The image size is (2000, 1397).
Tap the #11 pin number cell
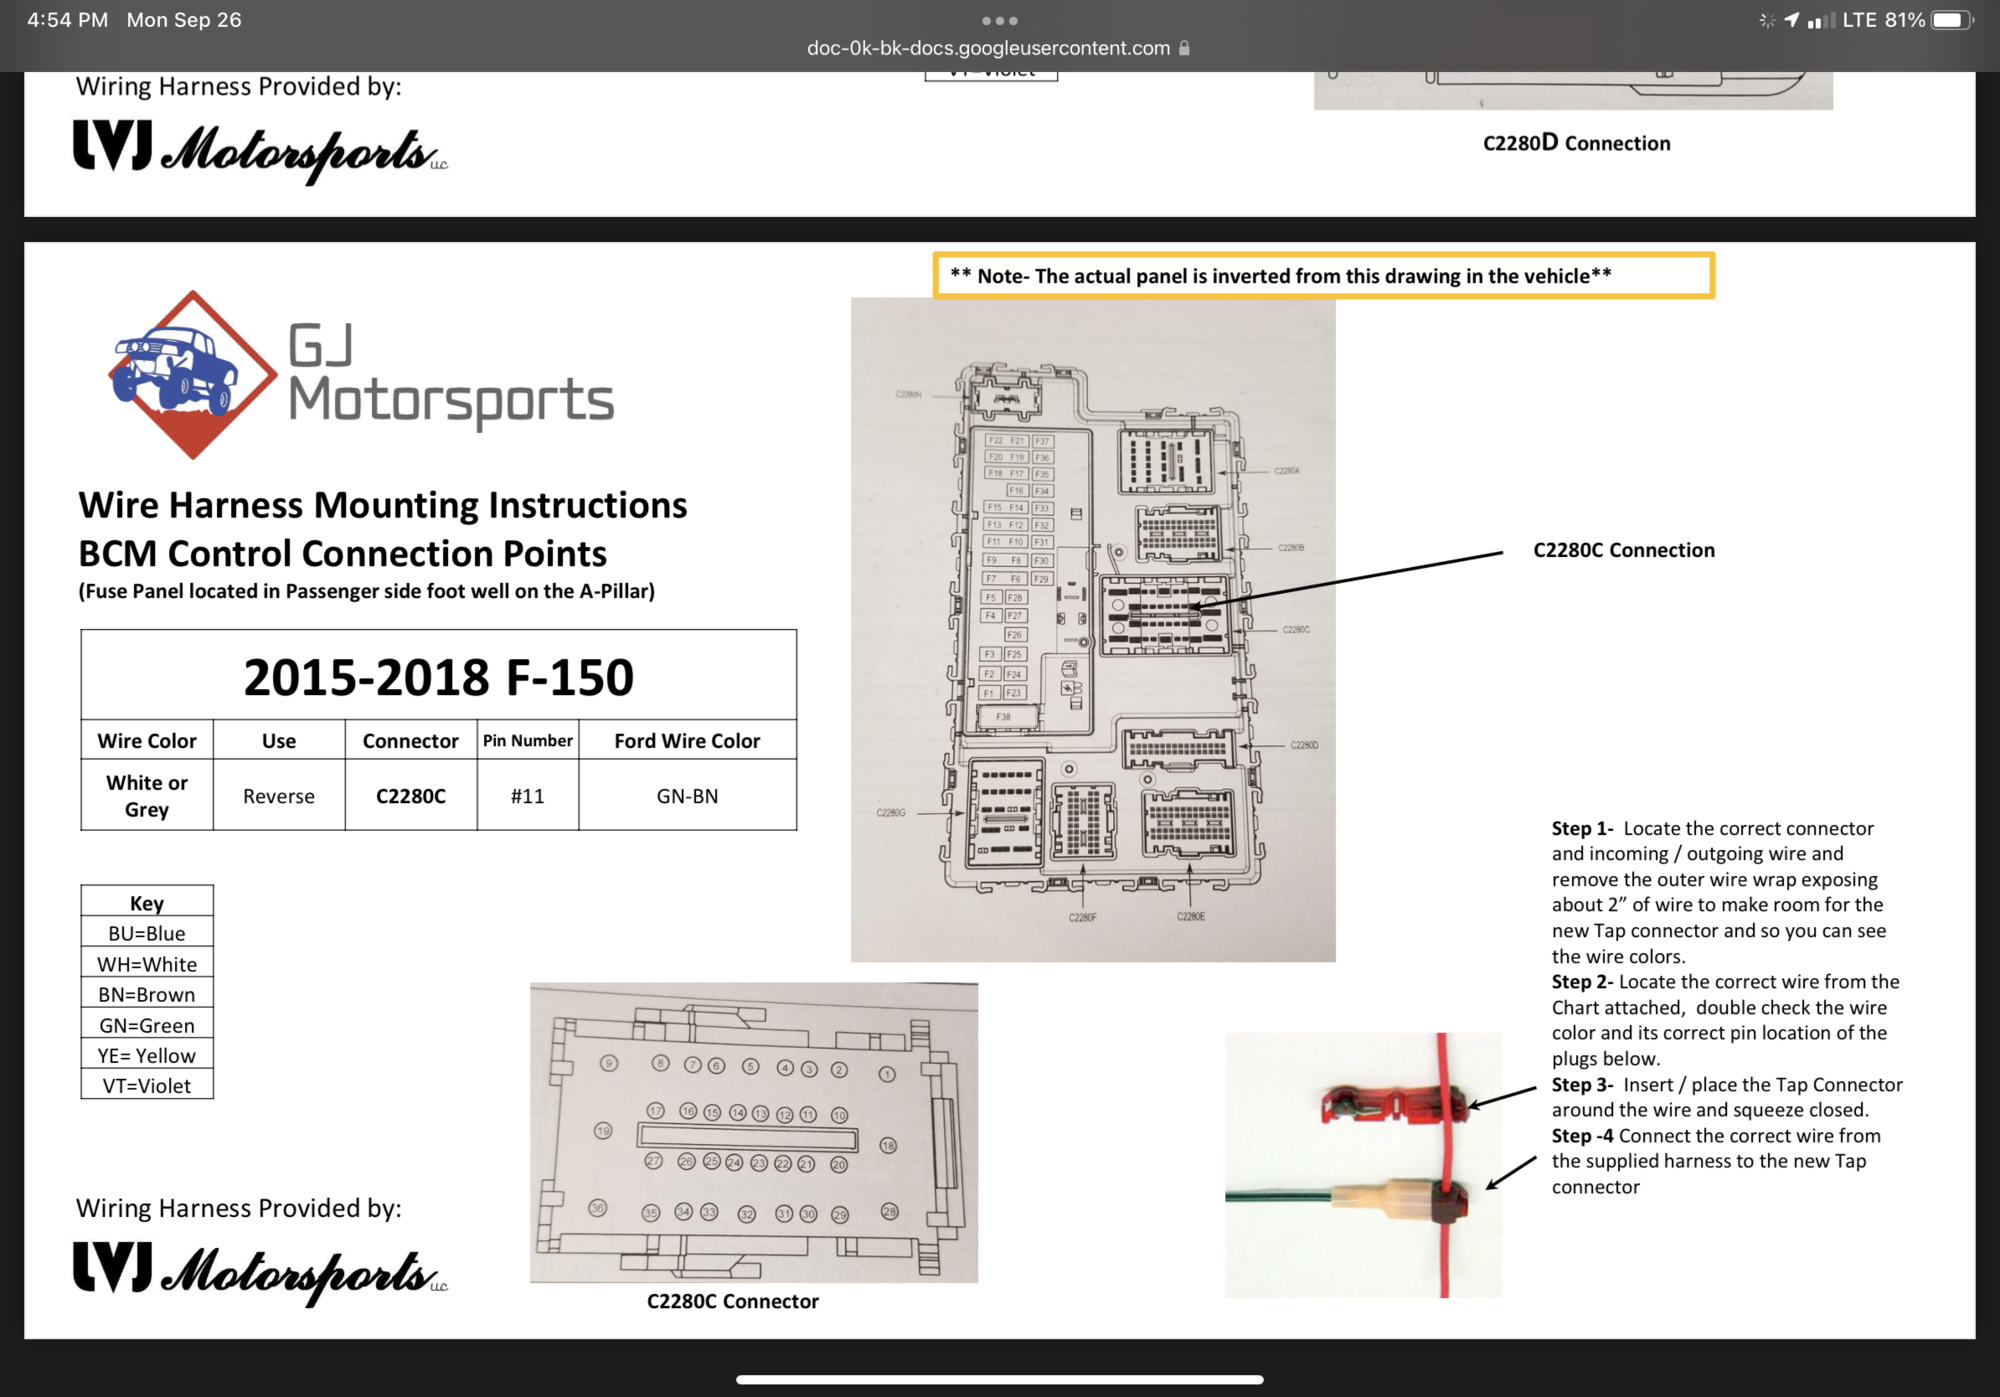tap(527, 796)
